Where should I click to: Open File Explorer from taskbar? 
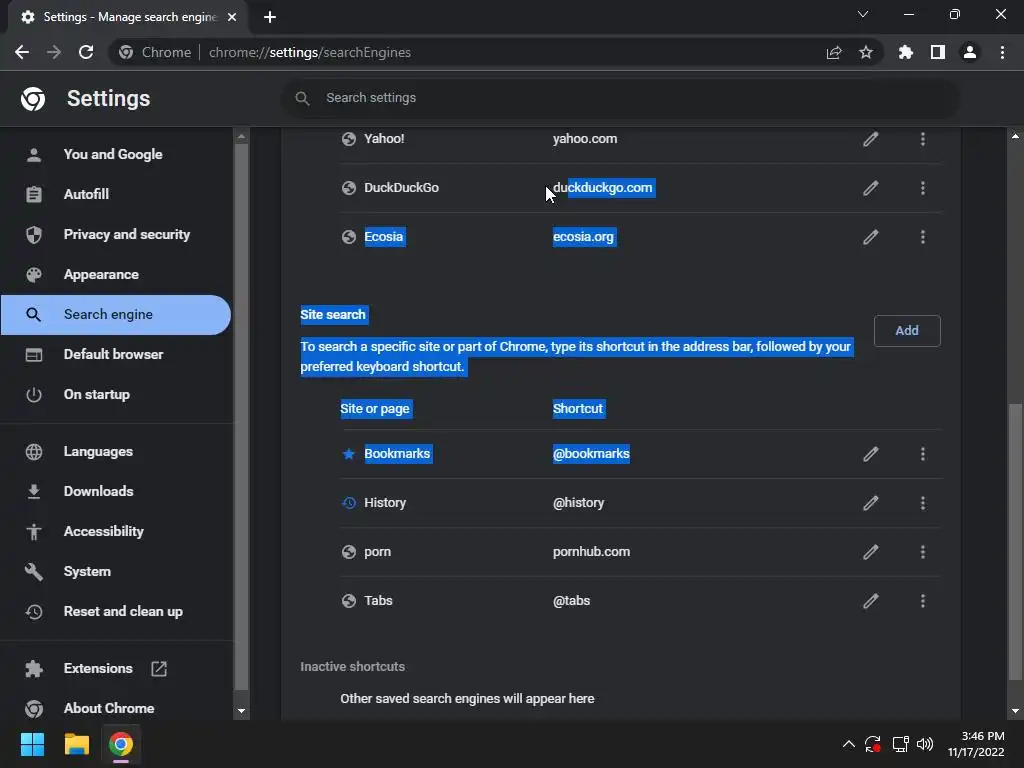(x=76, y=744)
